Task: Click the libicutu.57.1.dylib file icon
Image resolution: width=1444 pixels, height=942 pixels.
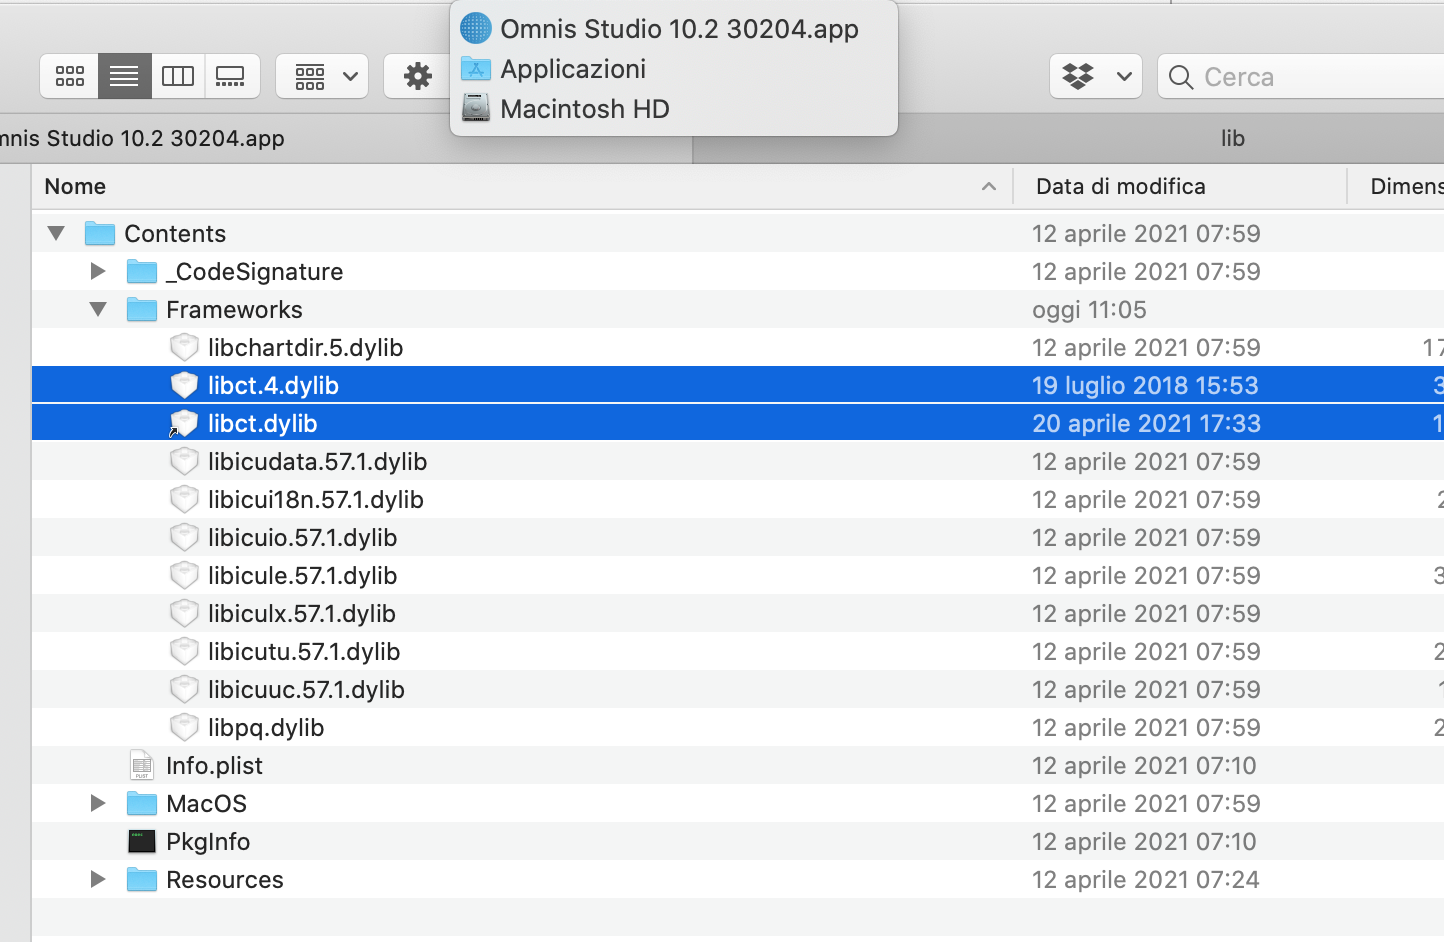Action: coord(184,651)
